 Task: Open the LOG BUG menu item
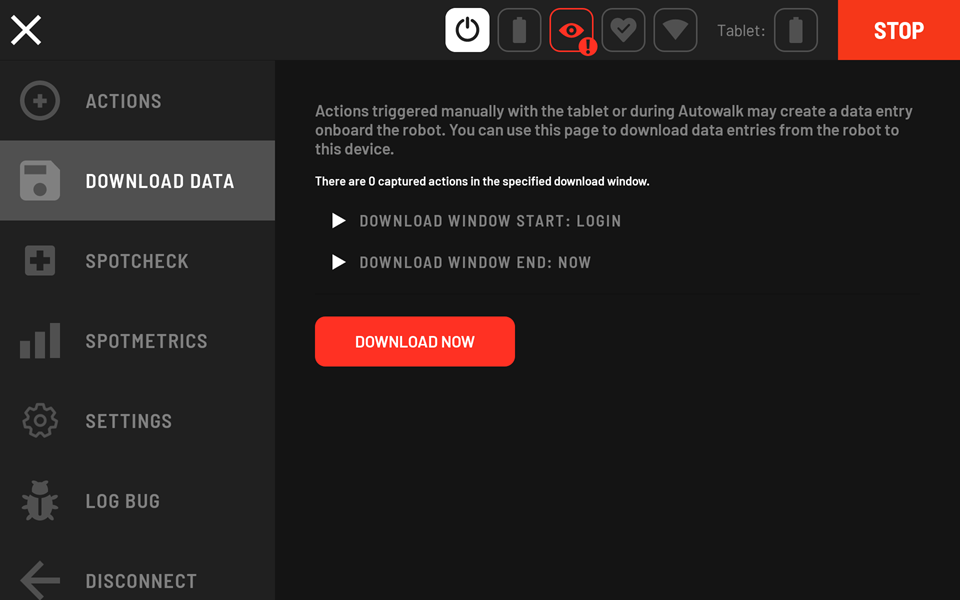coord(137,501)
